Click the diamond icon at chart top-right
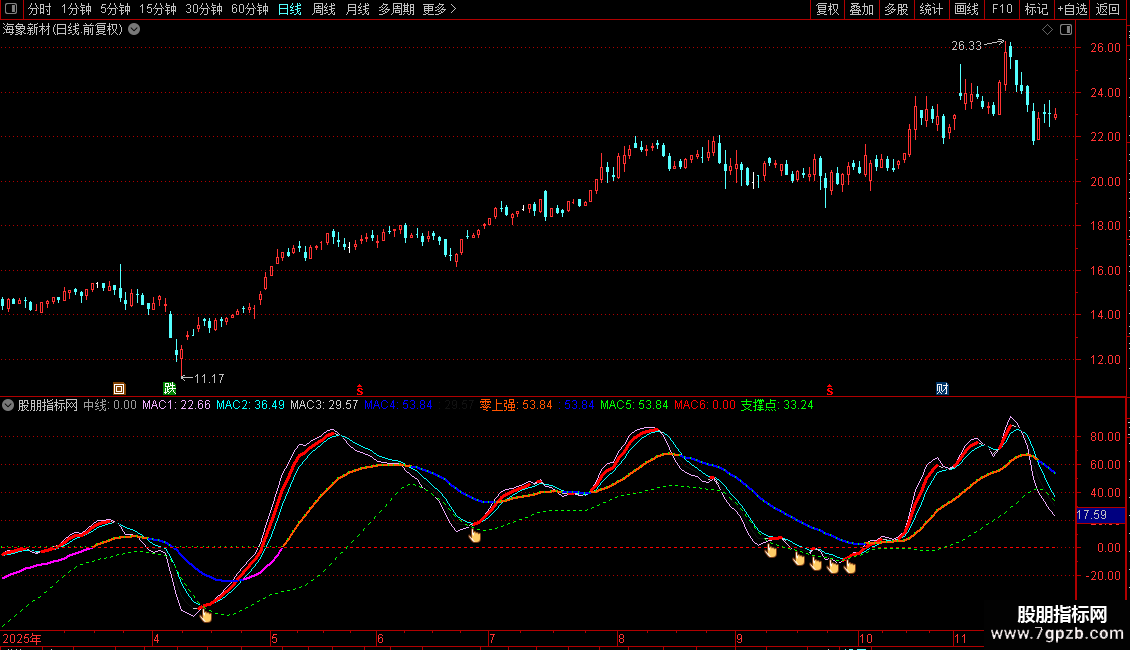 coord(1047,30)
